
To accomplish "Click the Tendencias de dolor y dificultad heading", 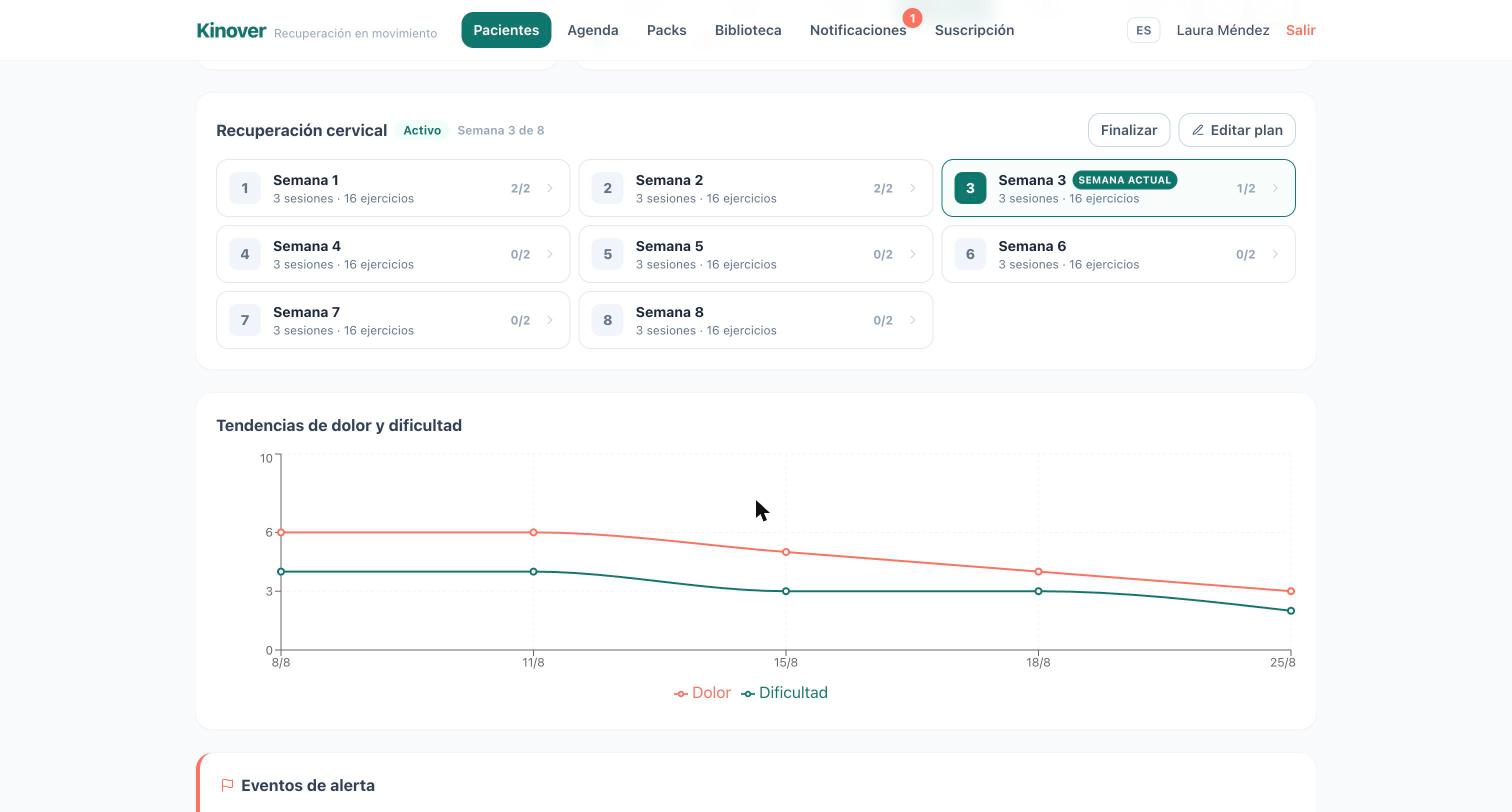I will click(339, 426).
